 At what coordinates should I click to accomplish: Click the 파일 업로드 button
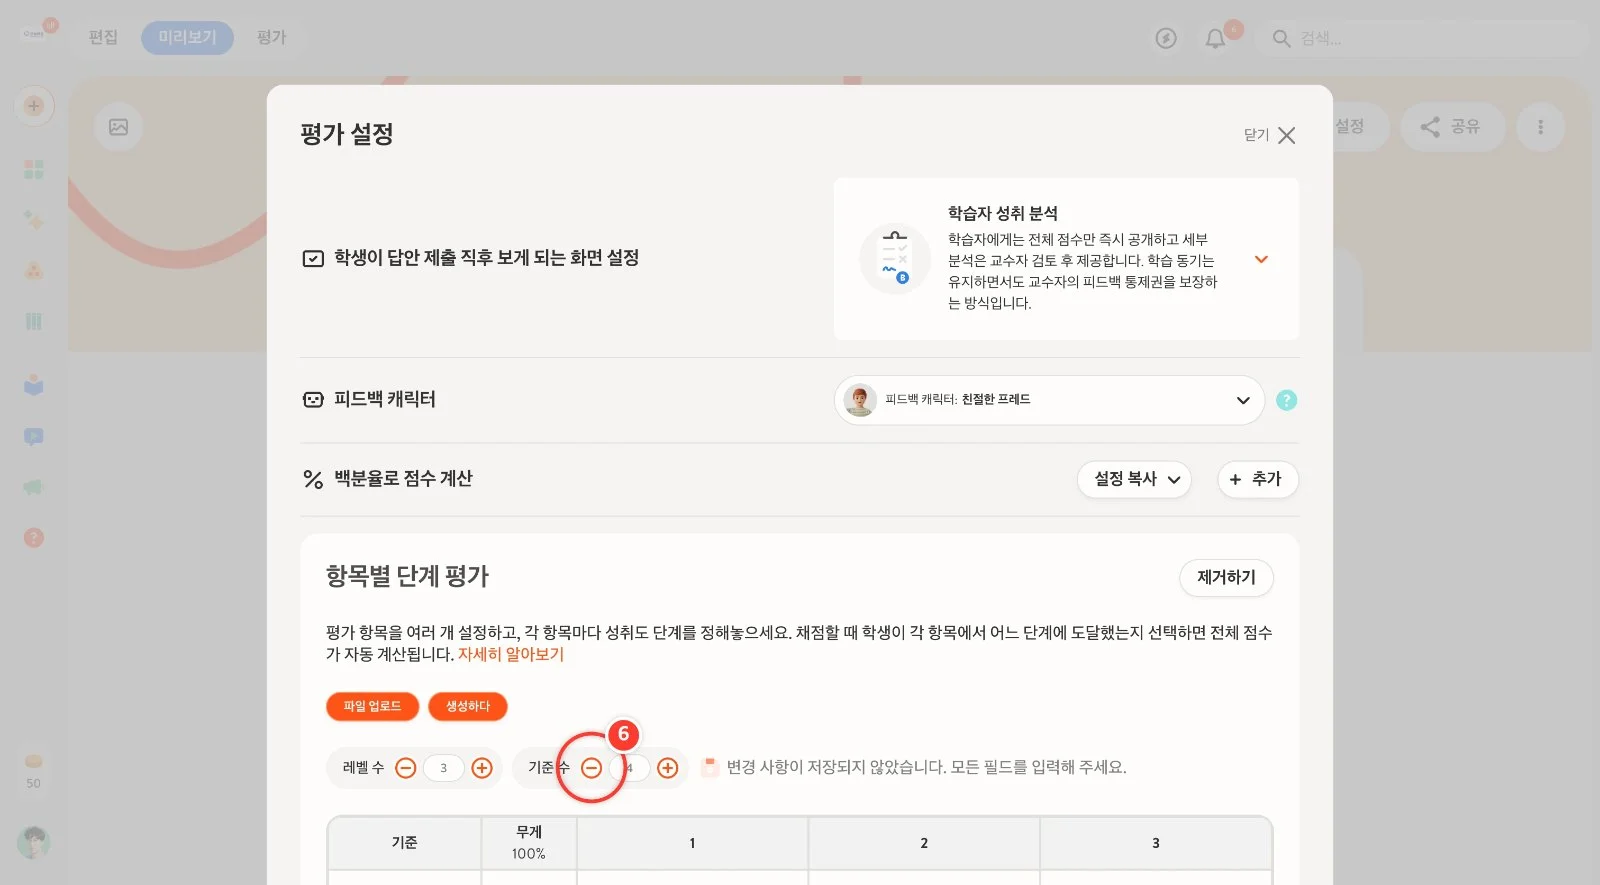point(372,706)
